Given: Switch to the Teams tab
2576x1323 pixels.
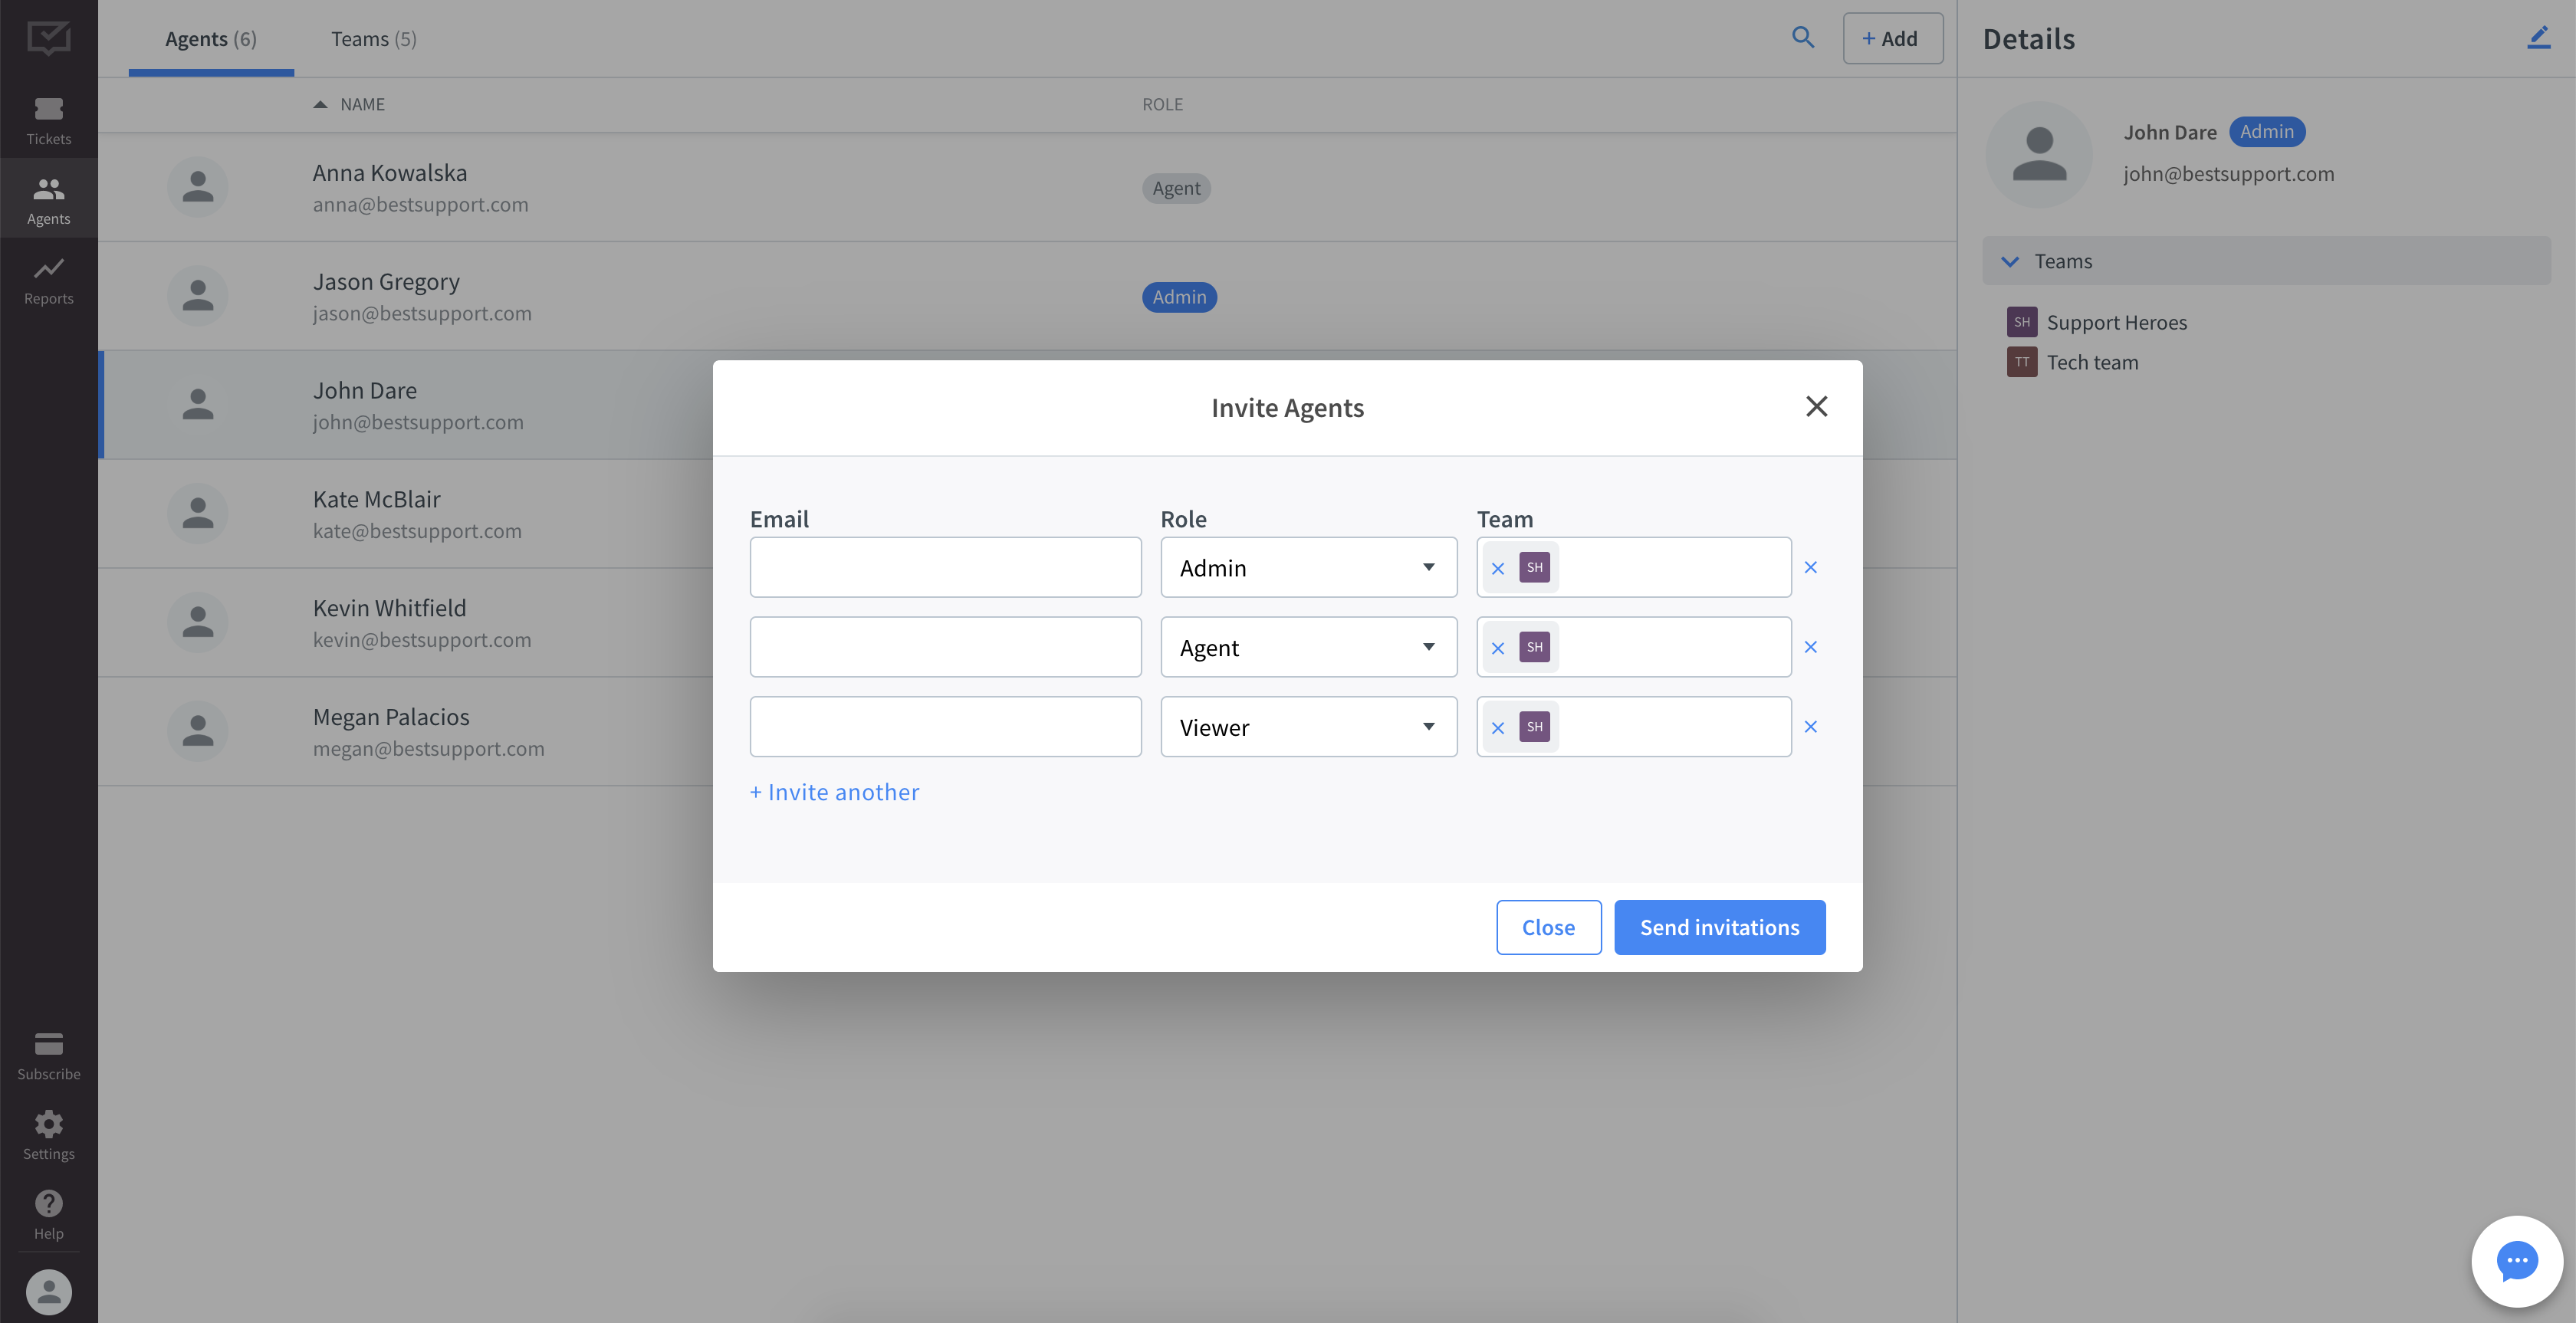Looking at the screenshot, I should 371,37.
